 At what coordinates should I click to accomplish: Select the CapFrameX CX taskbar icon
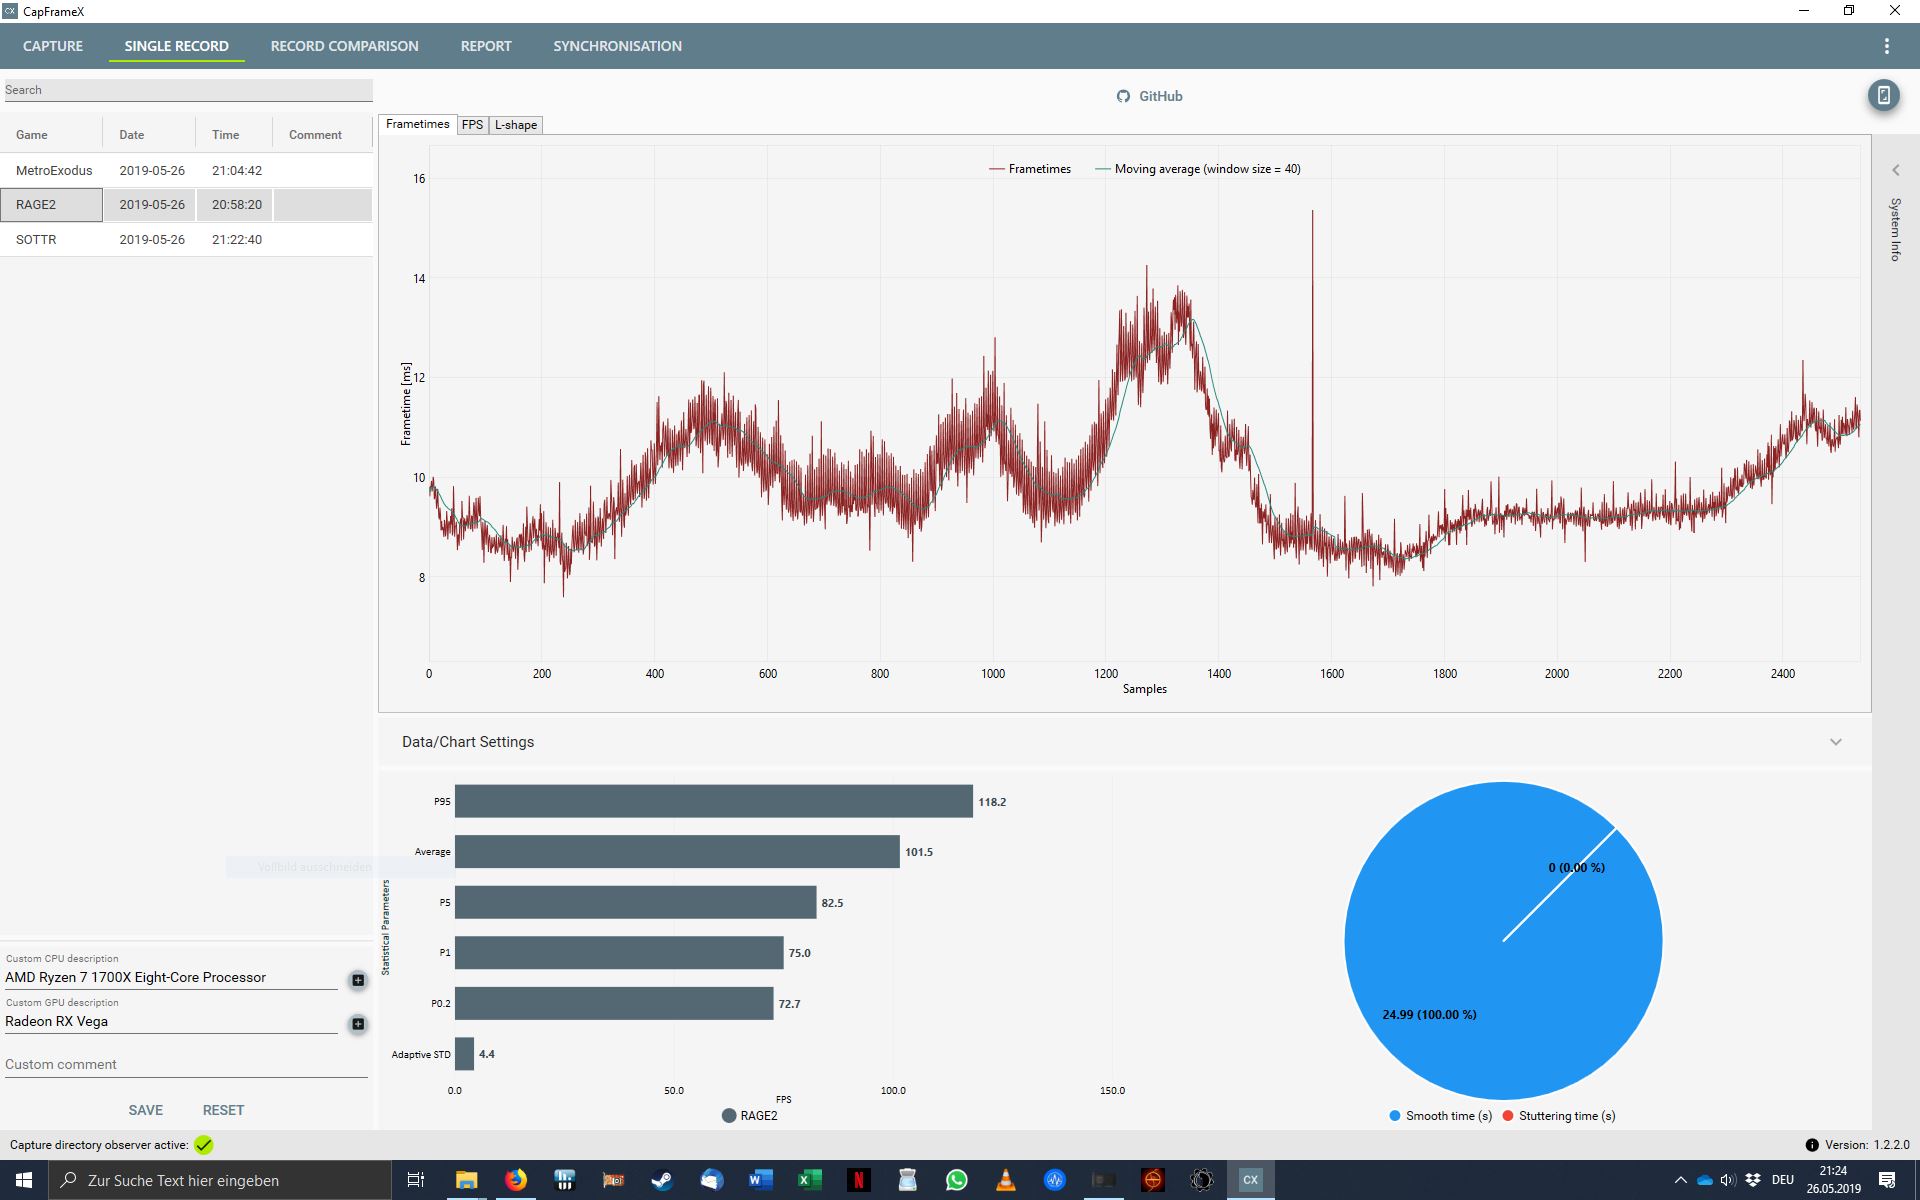click(x=1250, y=1180)
